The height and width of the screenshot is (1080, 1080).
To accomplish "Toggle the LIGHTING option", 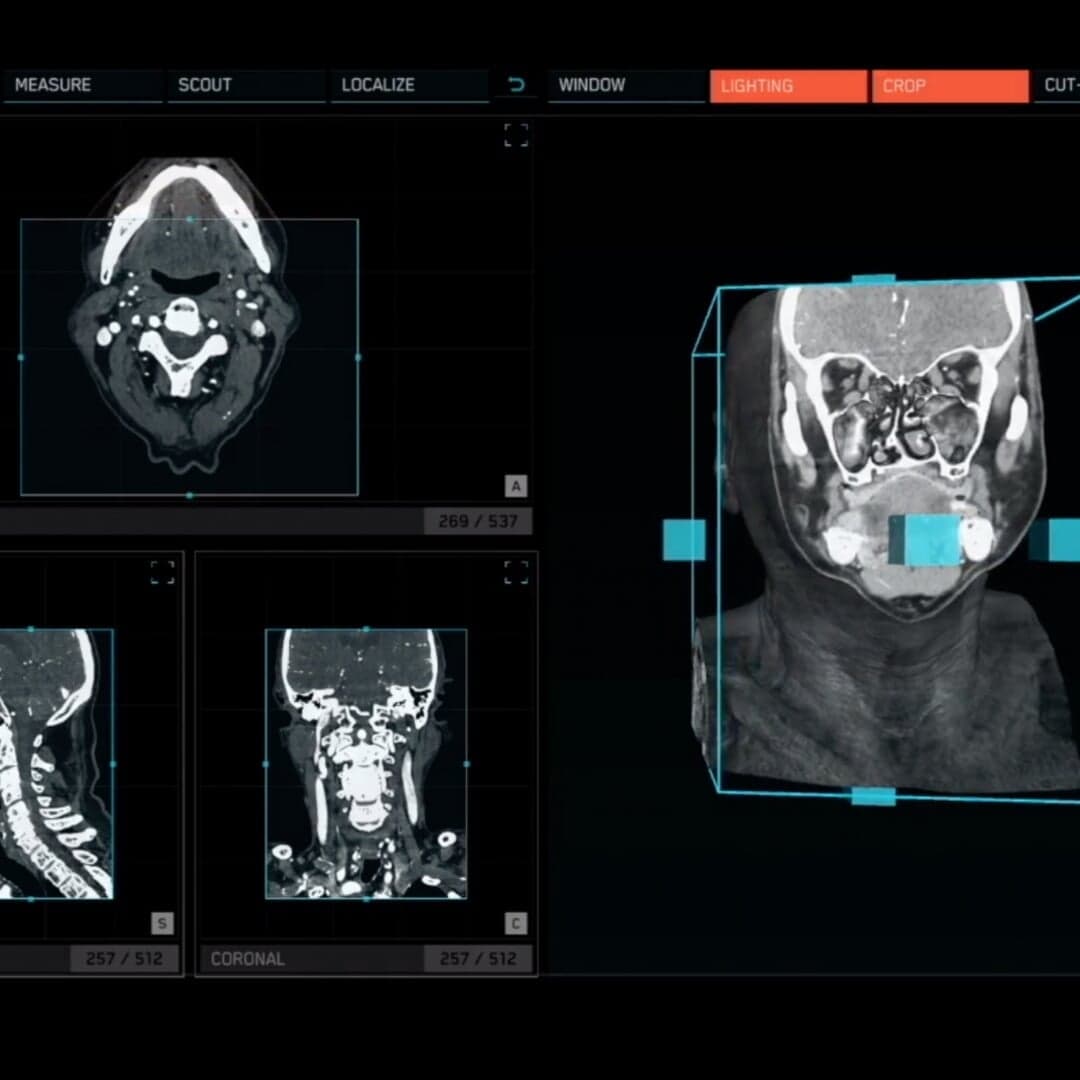I will tap(788, 85).
